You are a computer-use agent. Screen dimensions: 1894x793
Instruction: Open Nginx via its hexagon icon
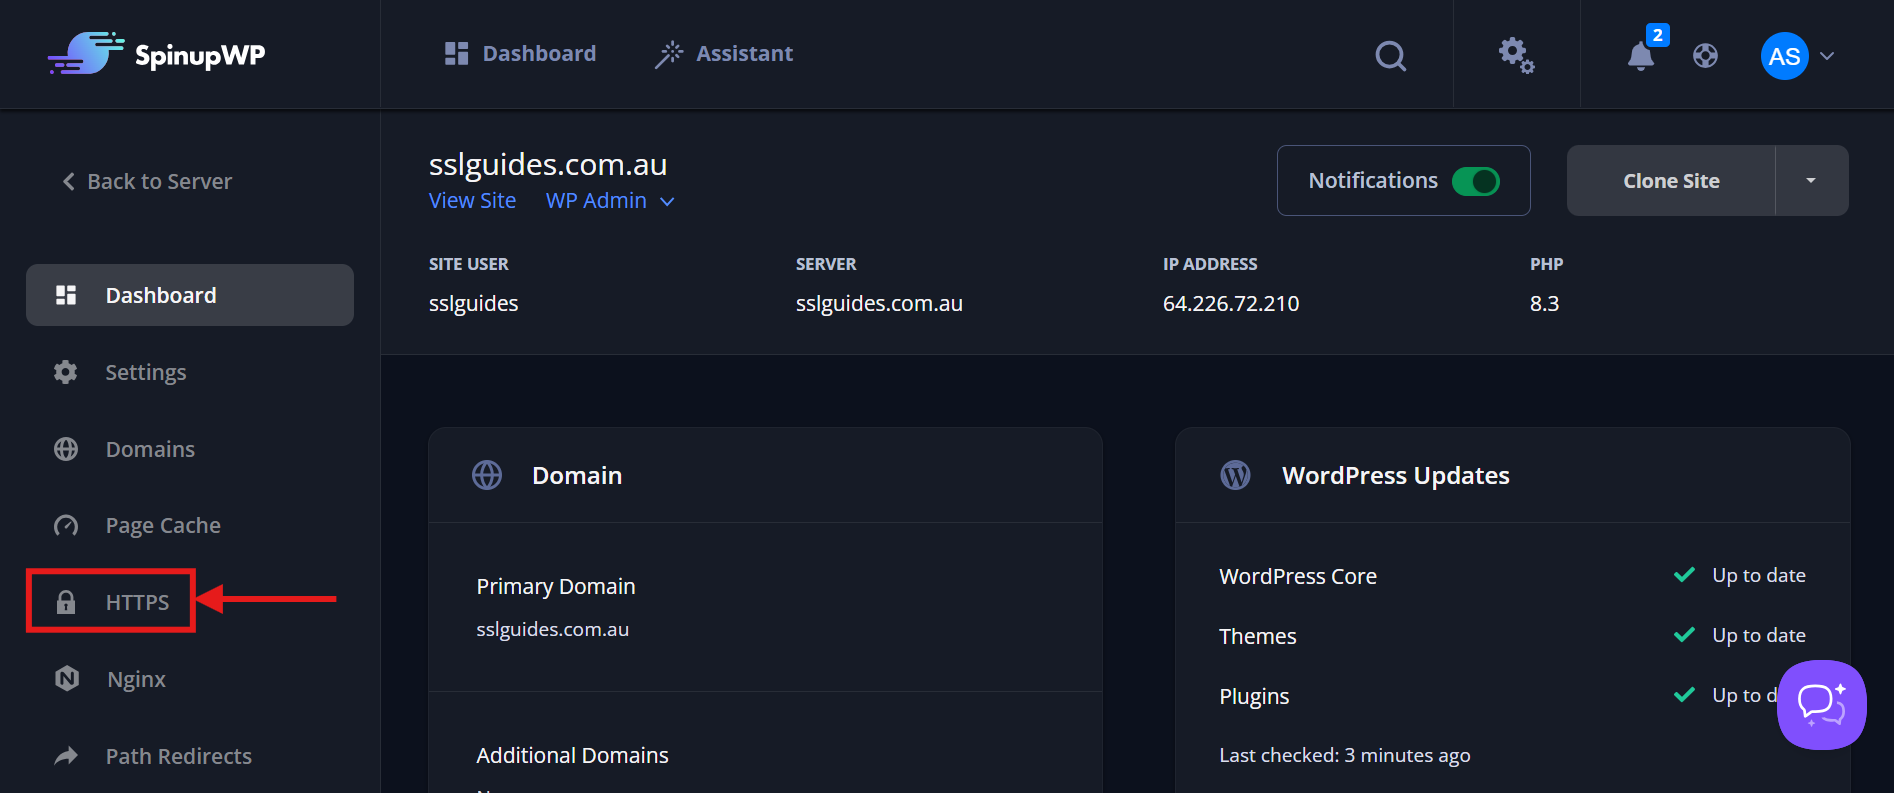pos(67,679)
